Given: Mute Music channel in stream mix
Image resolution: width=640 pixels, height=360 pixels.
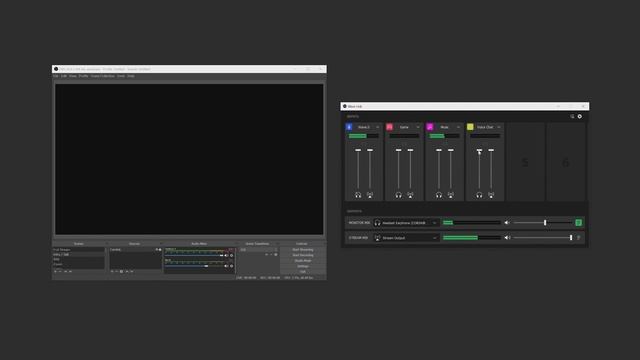Looking at the screenshot, I should tap(451, 195).
